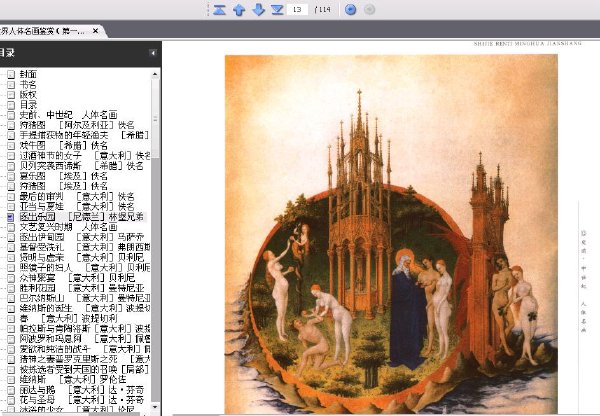
Task: Click the total pages label /114
Action: 322,10
